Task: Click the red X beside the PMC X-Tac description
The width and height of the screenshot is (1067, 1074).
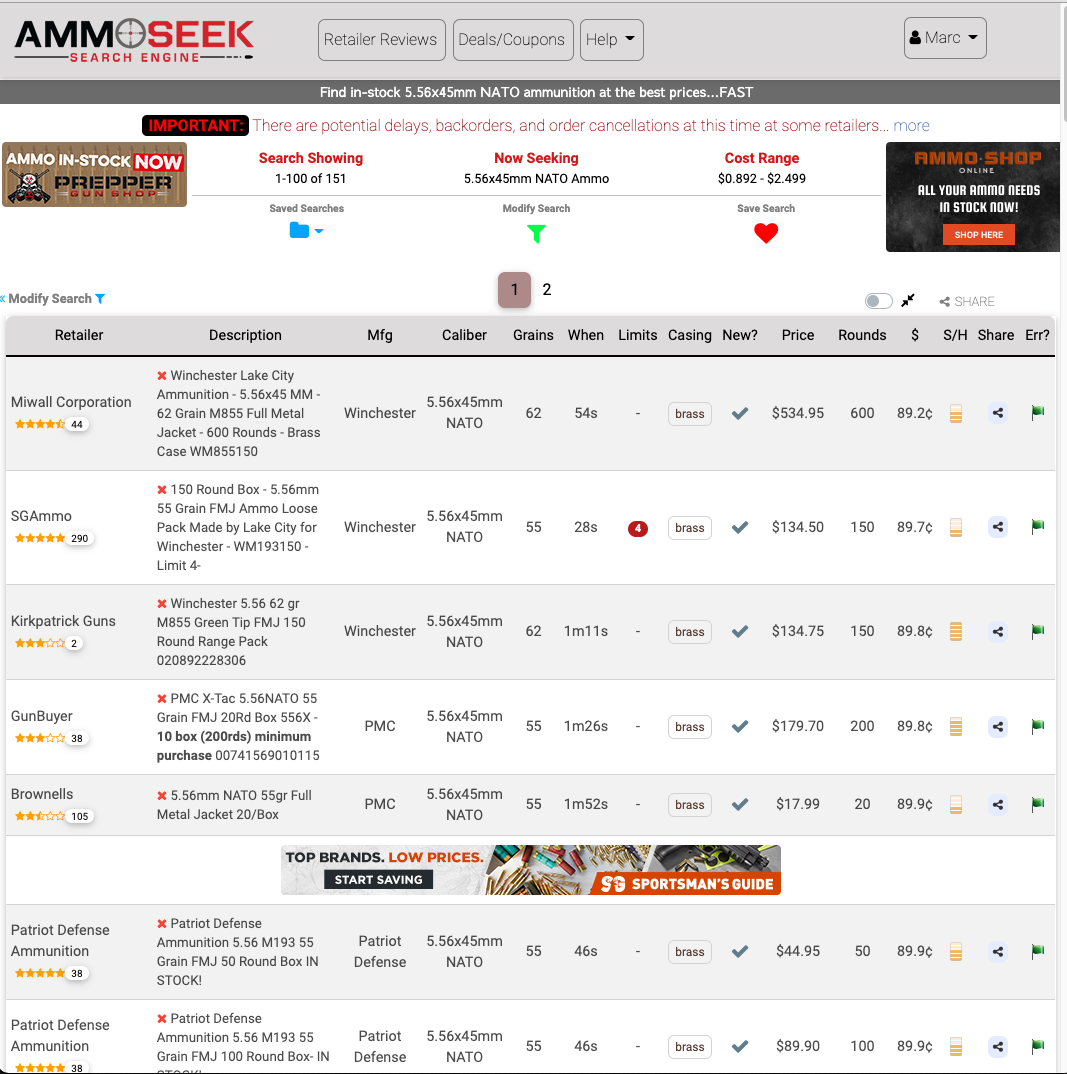Action: click(x=162, y=698)
